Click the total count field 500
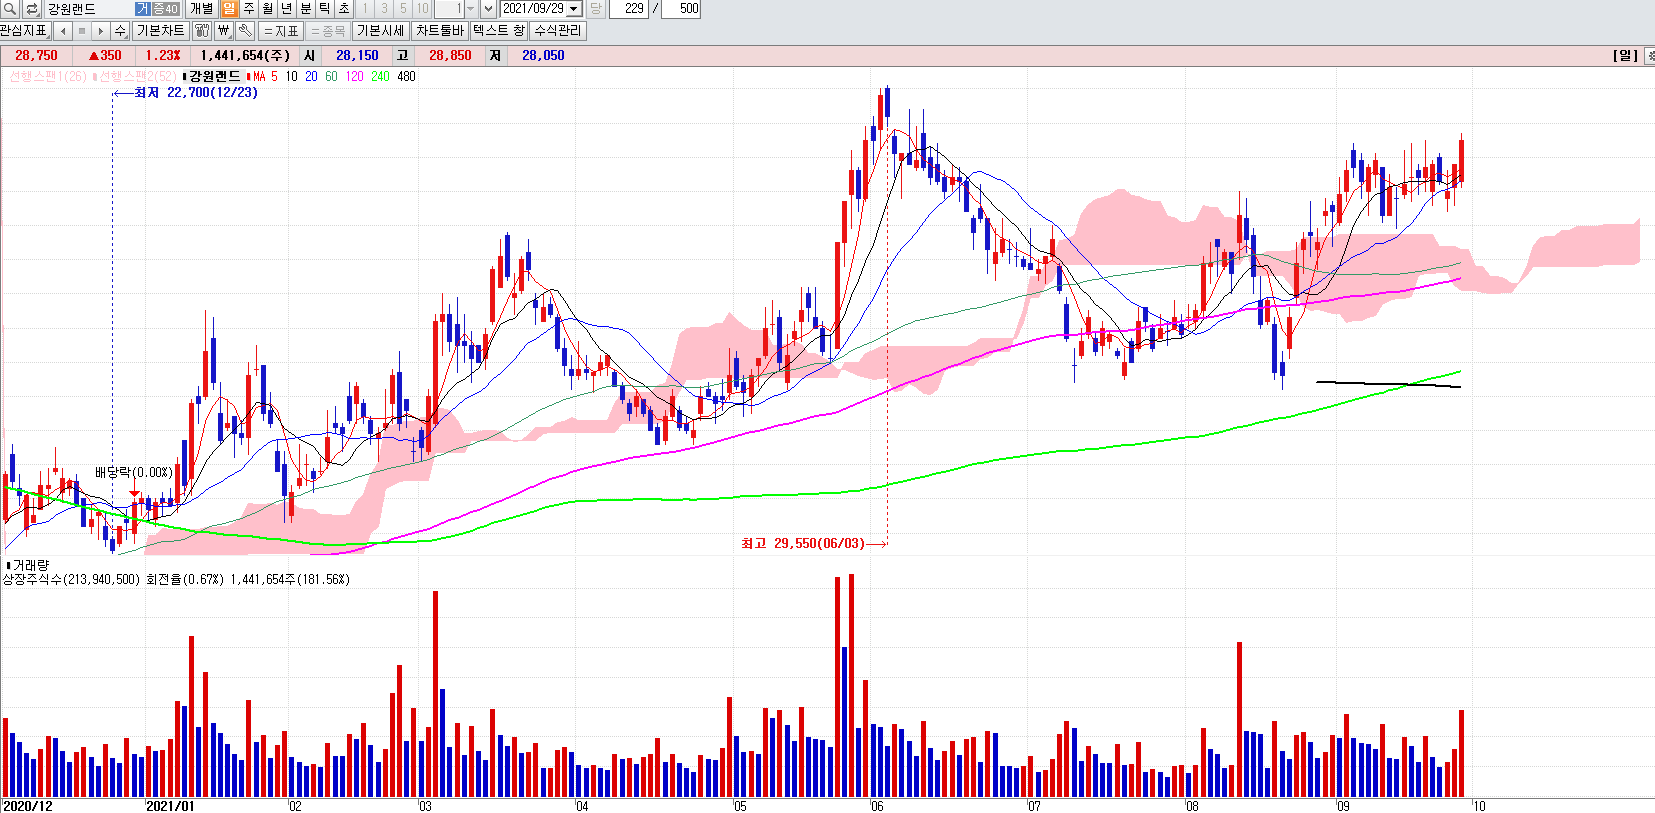1655x813 pixels. pos(681,9)
